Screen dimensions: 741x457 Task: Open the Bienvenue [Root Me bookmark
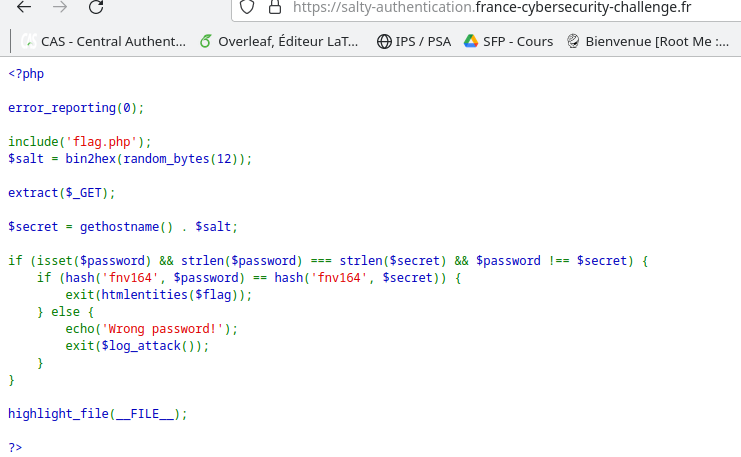[656, 42]
